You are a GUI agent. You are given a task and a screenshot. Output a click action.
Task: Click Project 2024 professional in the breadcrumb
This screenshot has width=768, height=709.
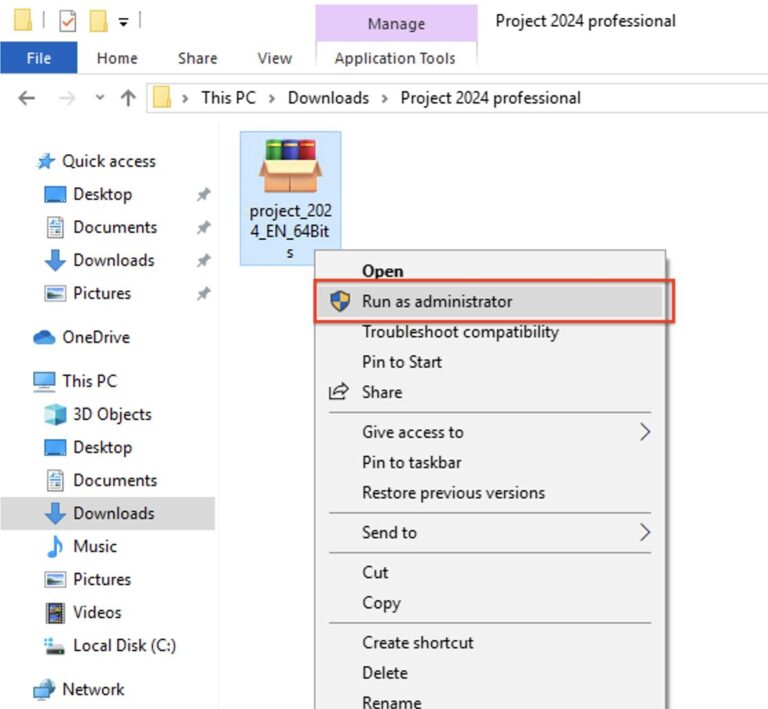[x=491, y=98]
